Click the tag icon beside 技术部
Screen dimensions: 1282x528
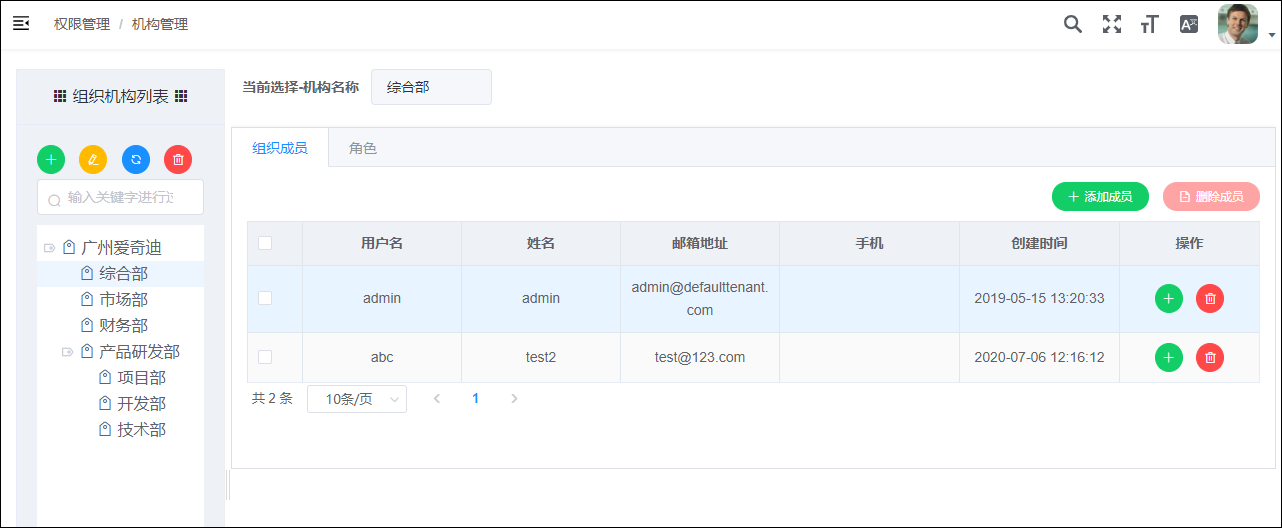click(x=104, y=429)
